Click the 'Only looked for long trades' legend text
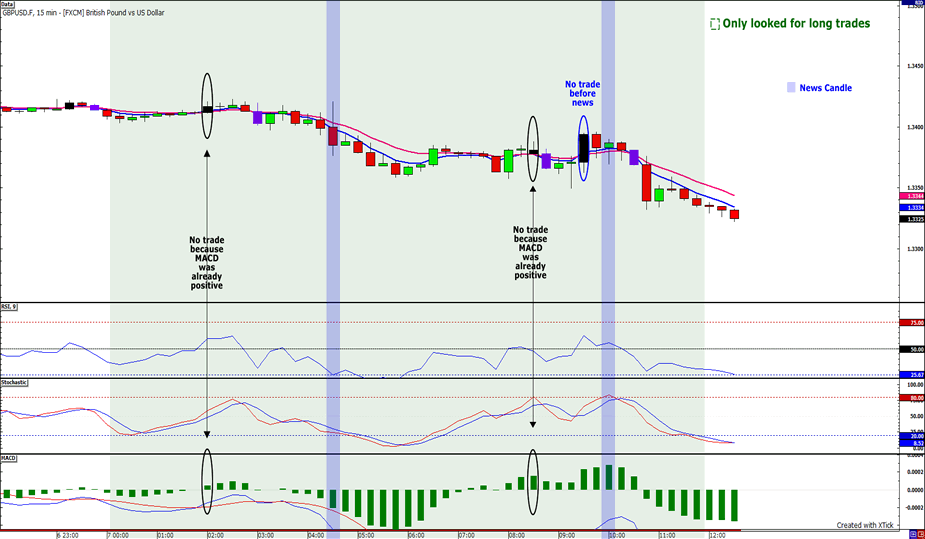 coord(796,24)
